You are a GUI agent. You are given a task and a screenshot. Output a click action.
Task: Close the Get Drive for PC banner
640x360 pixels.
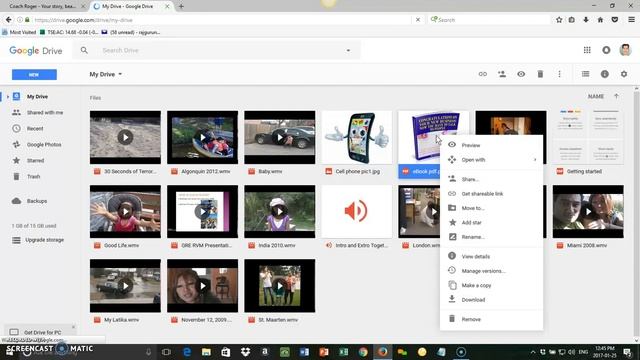[x=73, y=327]
